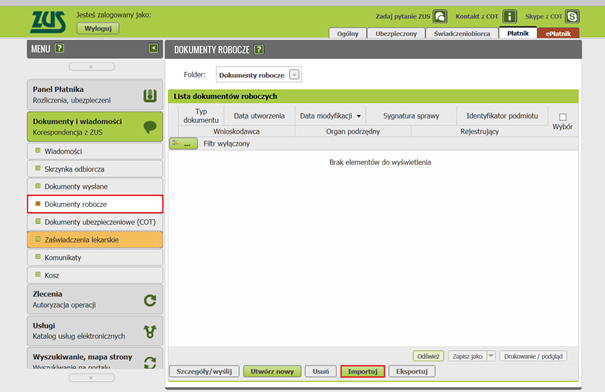Click the Zadaj pytanie ZUS headset icon
Image resolution: width=605 pixels, height=392 pixels.
pyautogui.click(x=440, y=17)
